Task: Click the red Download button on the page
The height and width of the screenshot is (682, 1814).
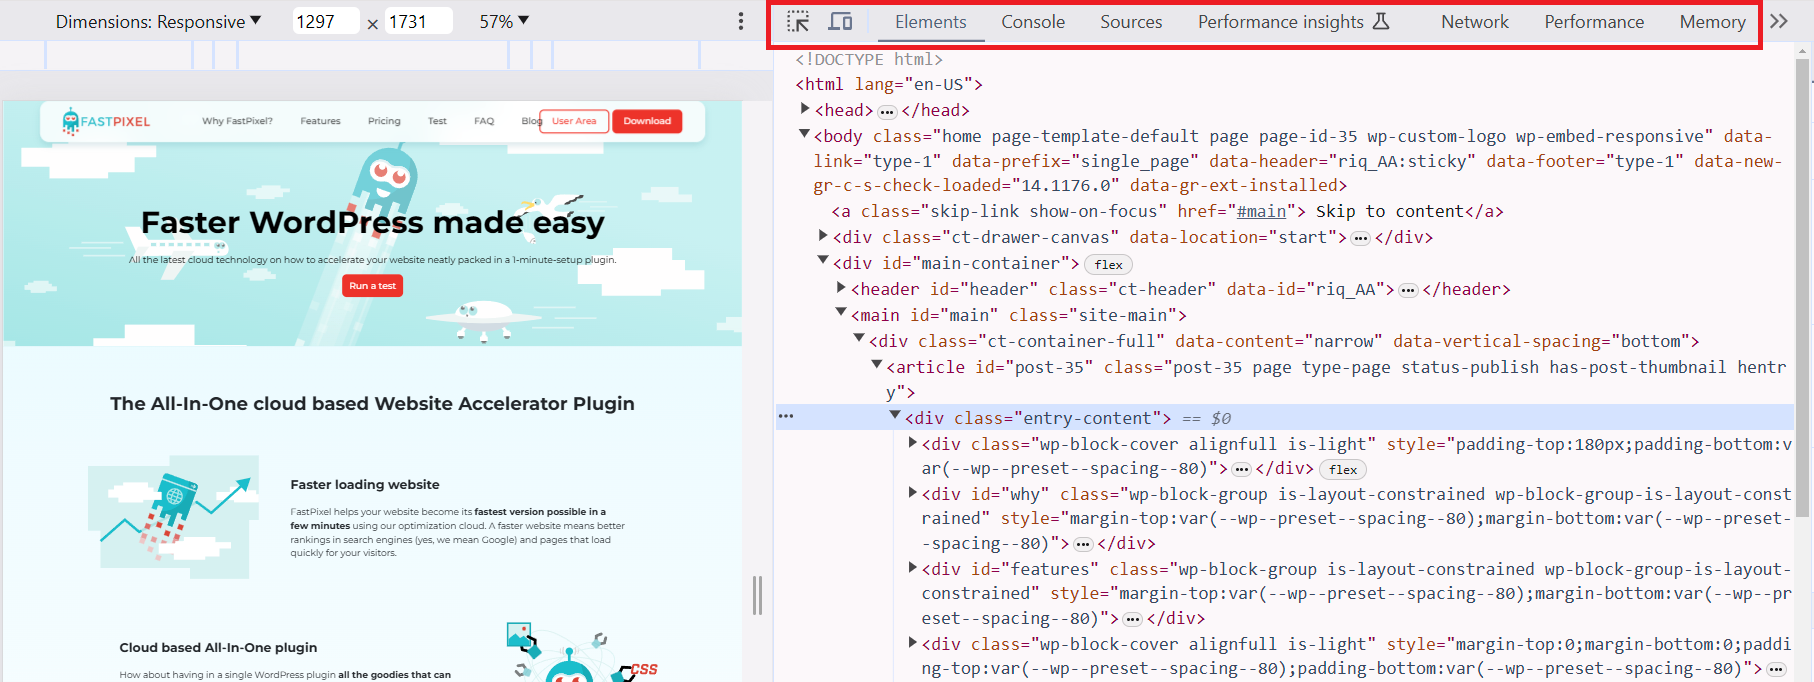Action: (x=647, y=121)
